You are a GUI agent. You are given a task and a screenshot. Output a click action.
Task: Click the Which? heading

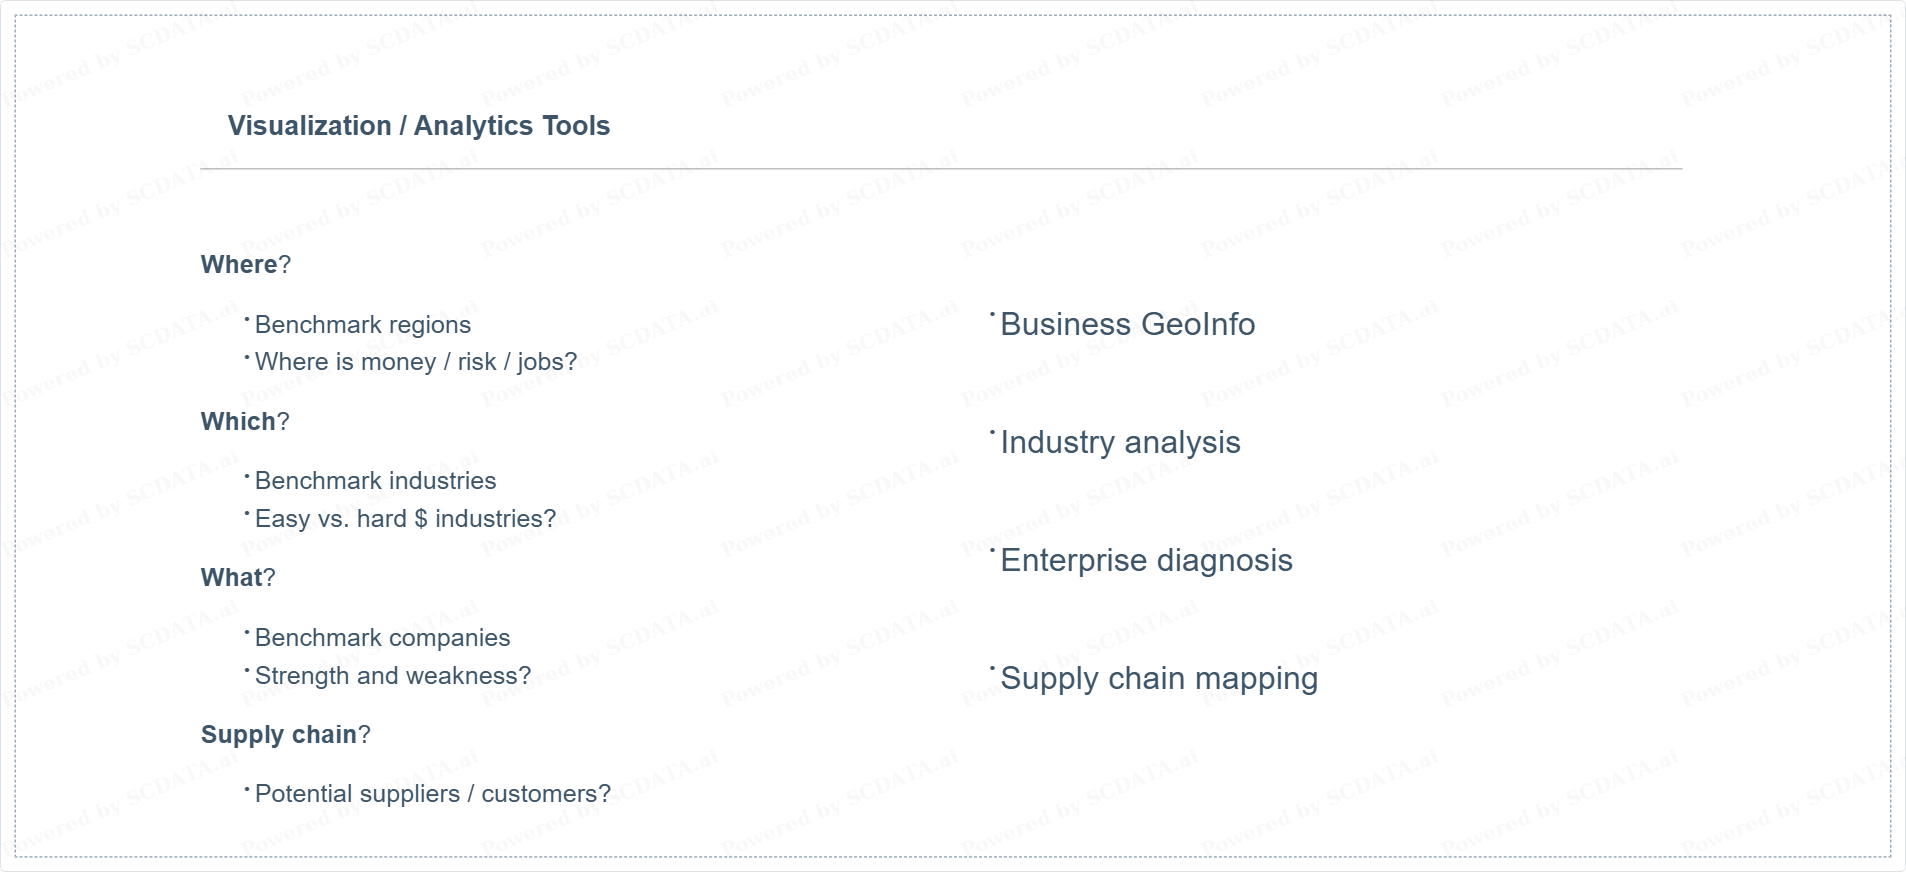[244, 422]
